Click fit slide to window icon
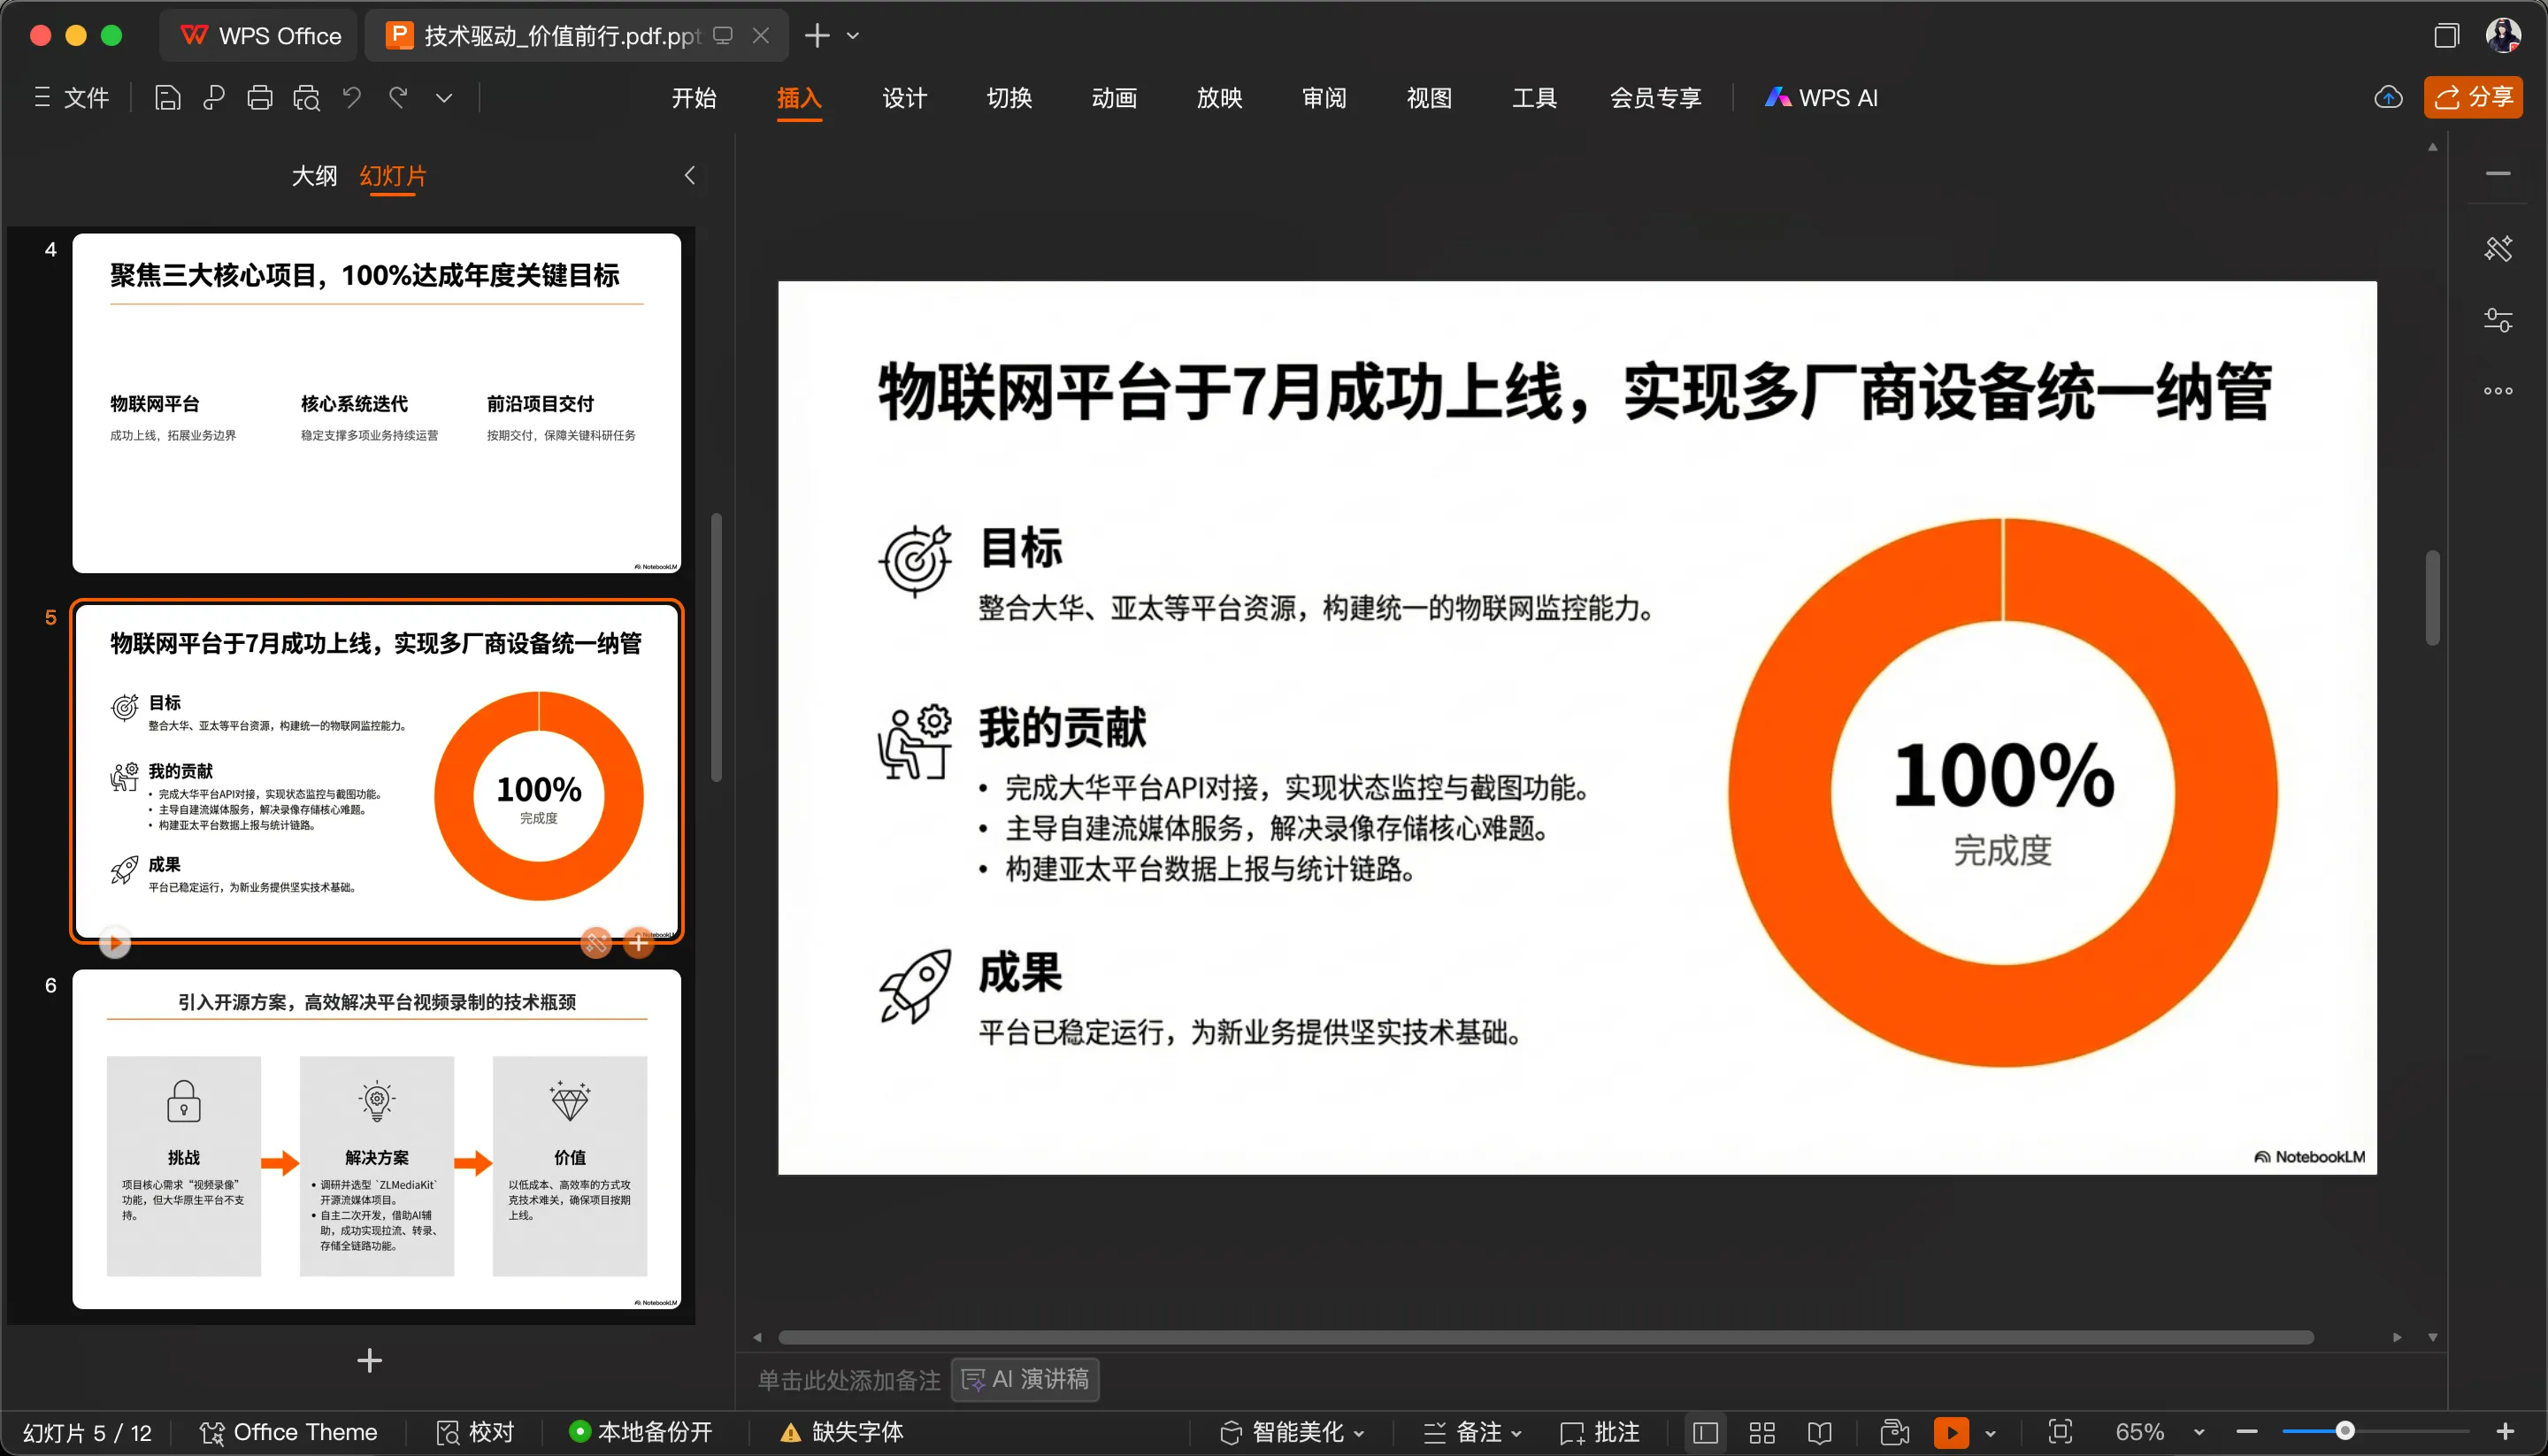 (2060, 1432)
